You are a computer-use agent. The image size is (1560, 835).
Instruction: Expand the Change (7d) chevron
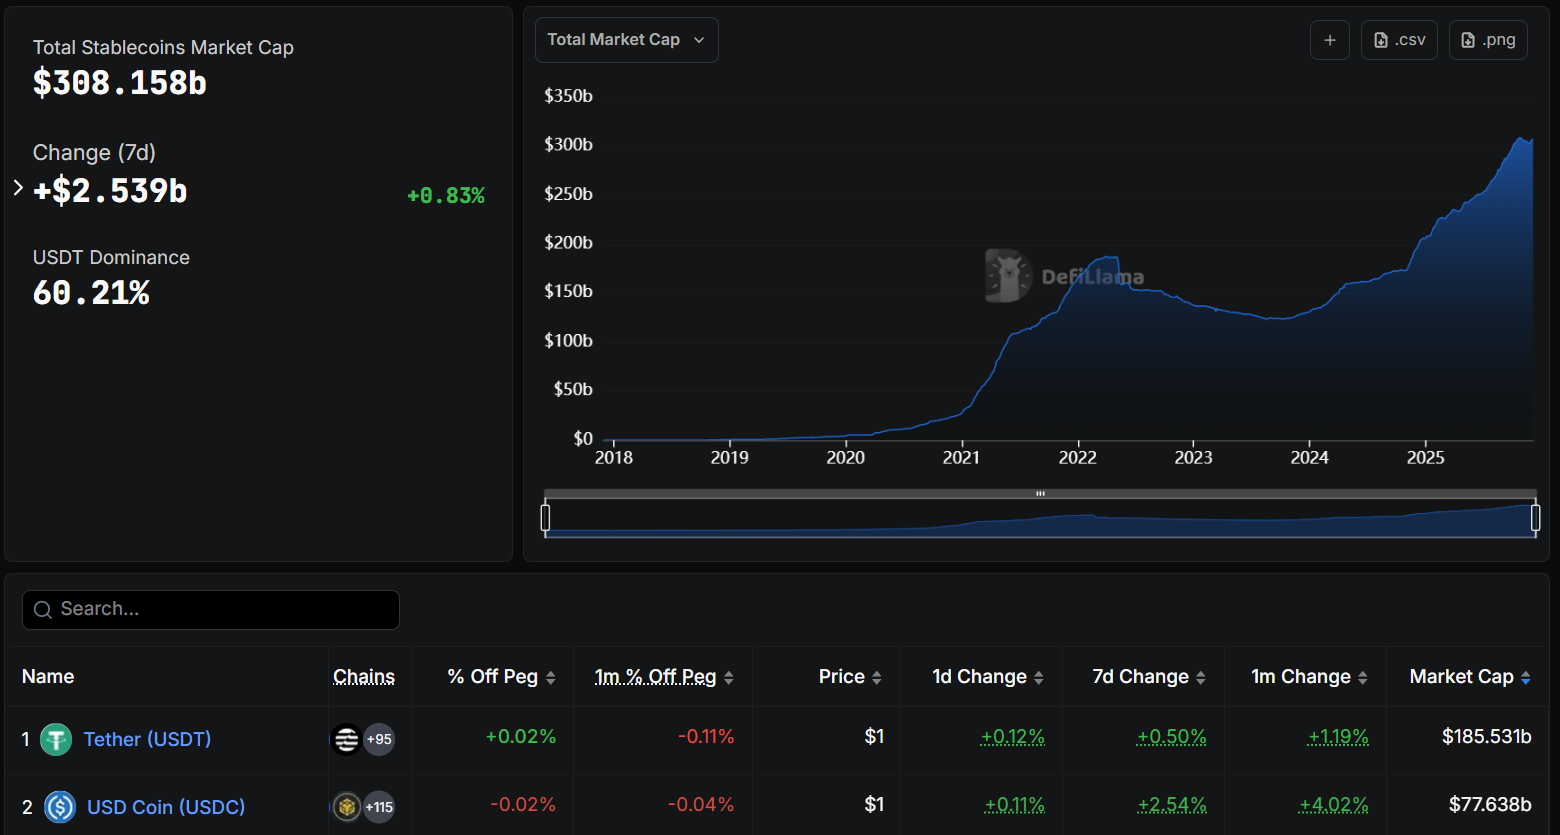coord(18,188)
